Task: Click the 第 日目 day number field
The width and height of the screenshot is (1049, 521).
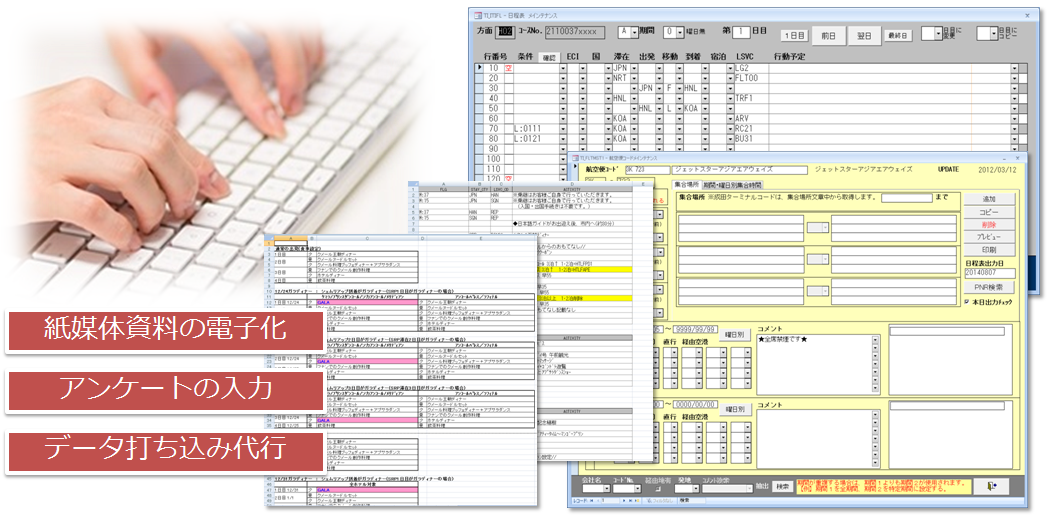Action: pos(741,31)
